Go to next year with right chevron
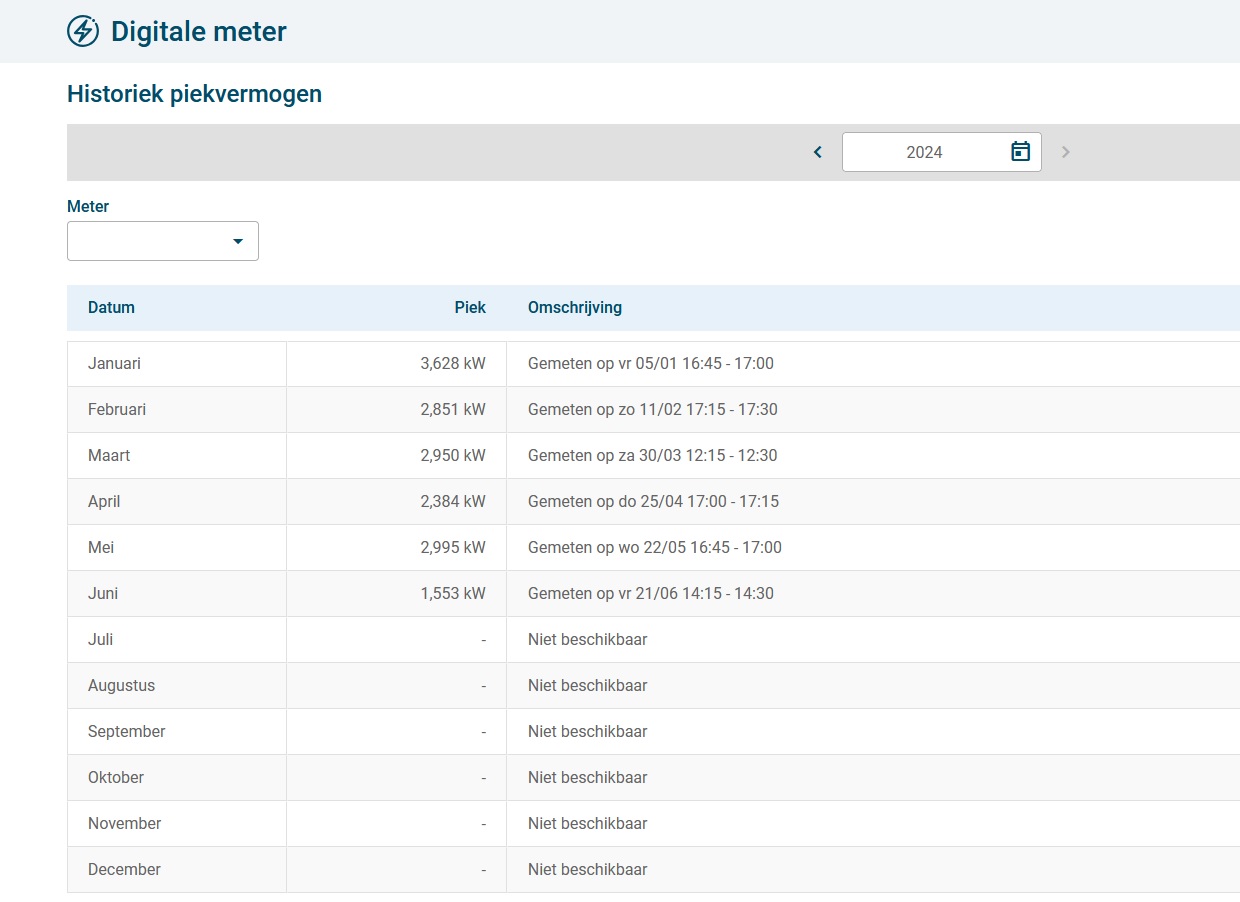Image resolution: width=1240 pixels, height=902 pixels. (x=1066, y=152)
